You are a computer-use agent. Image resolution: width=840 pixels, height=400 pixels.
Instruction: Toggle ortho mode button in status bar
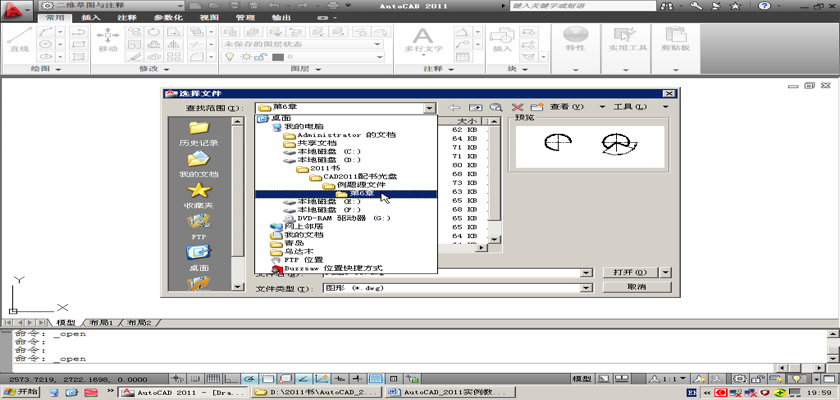[x=231, y=379]
